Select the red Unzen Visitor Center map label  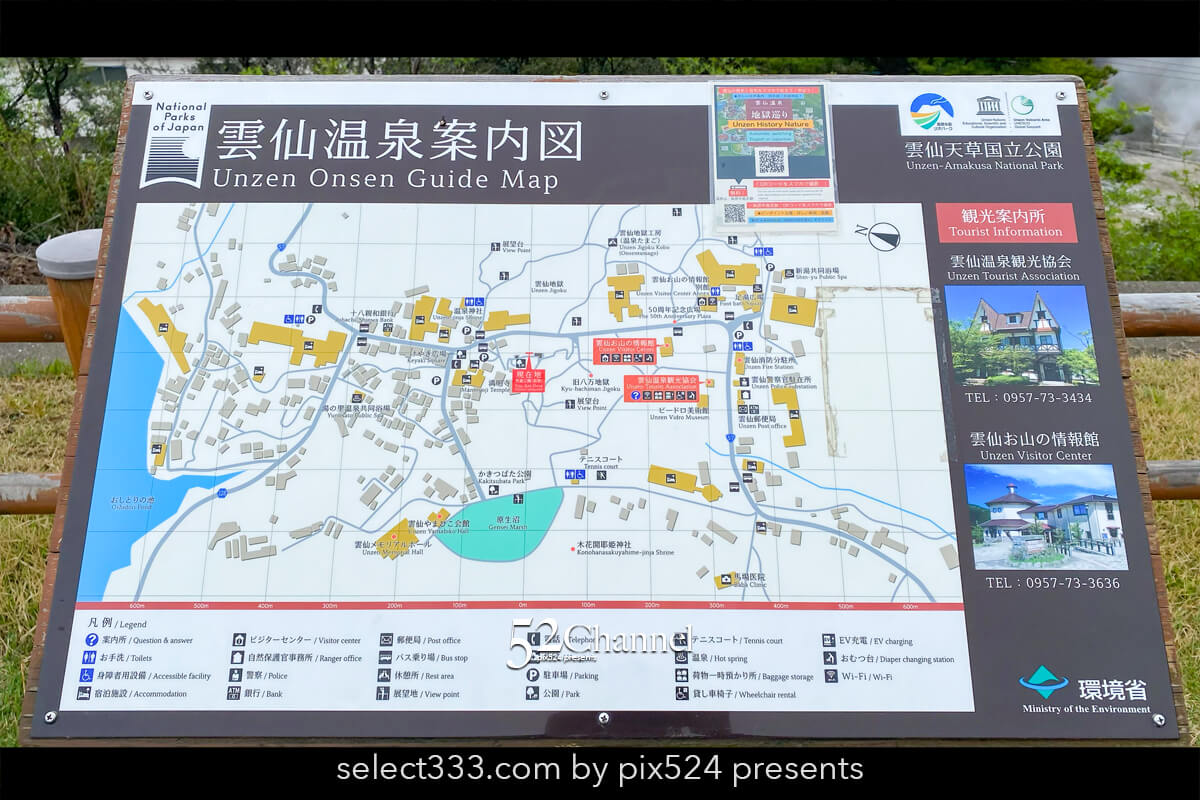click(624, 349)
